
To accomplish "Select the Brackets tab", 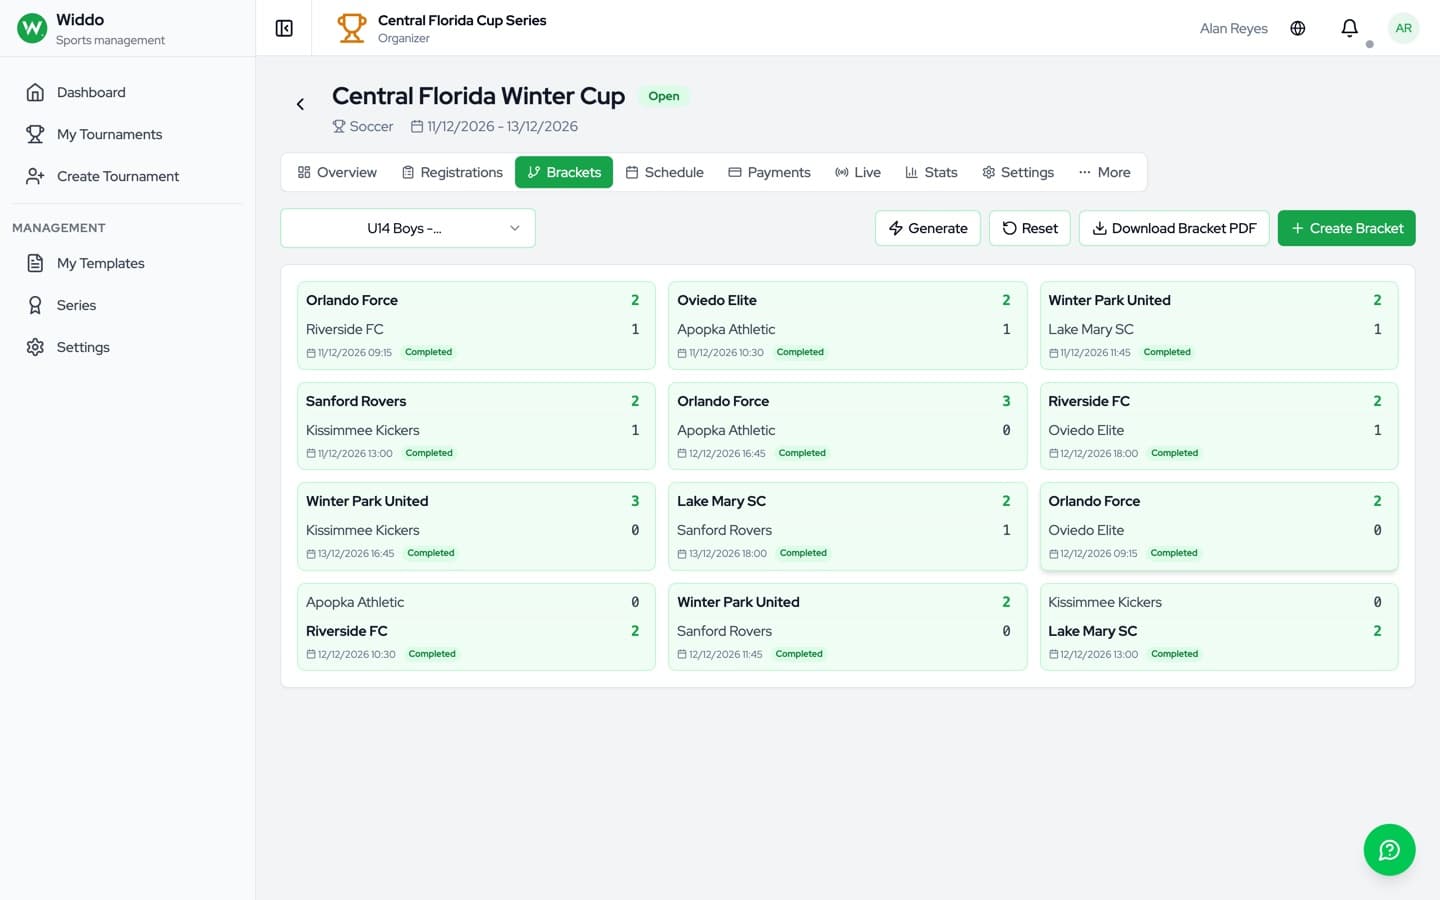I will [564, 172].
